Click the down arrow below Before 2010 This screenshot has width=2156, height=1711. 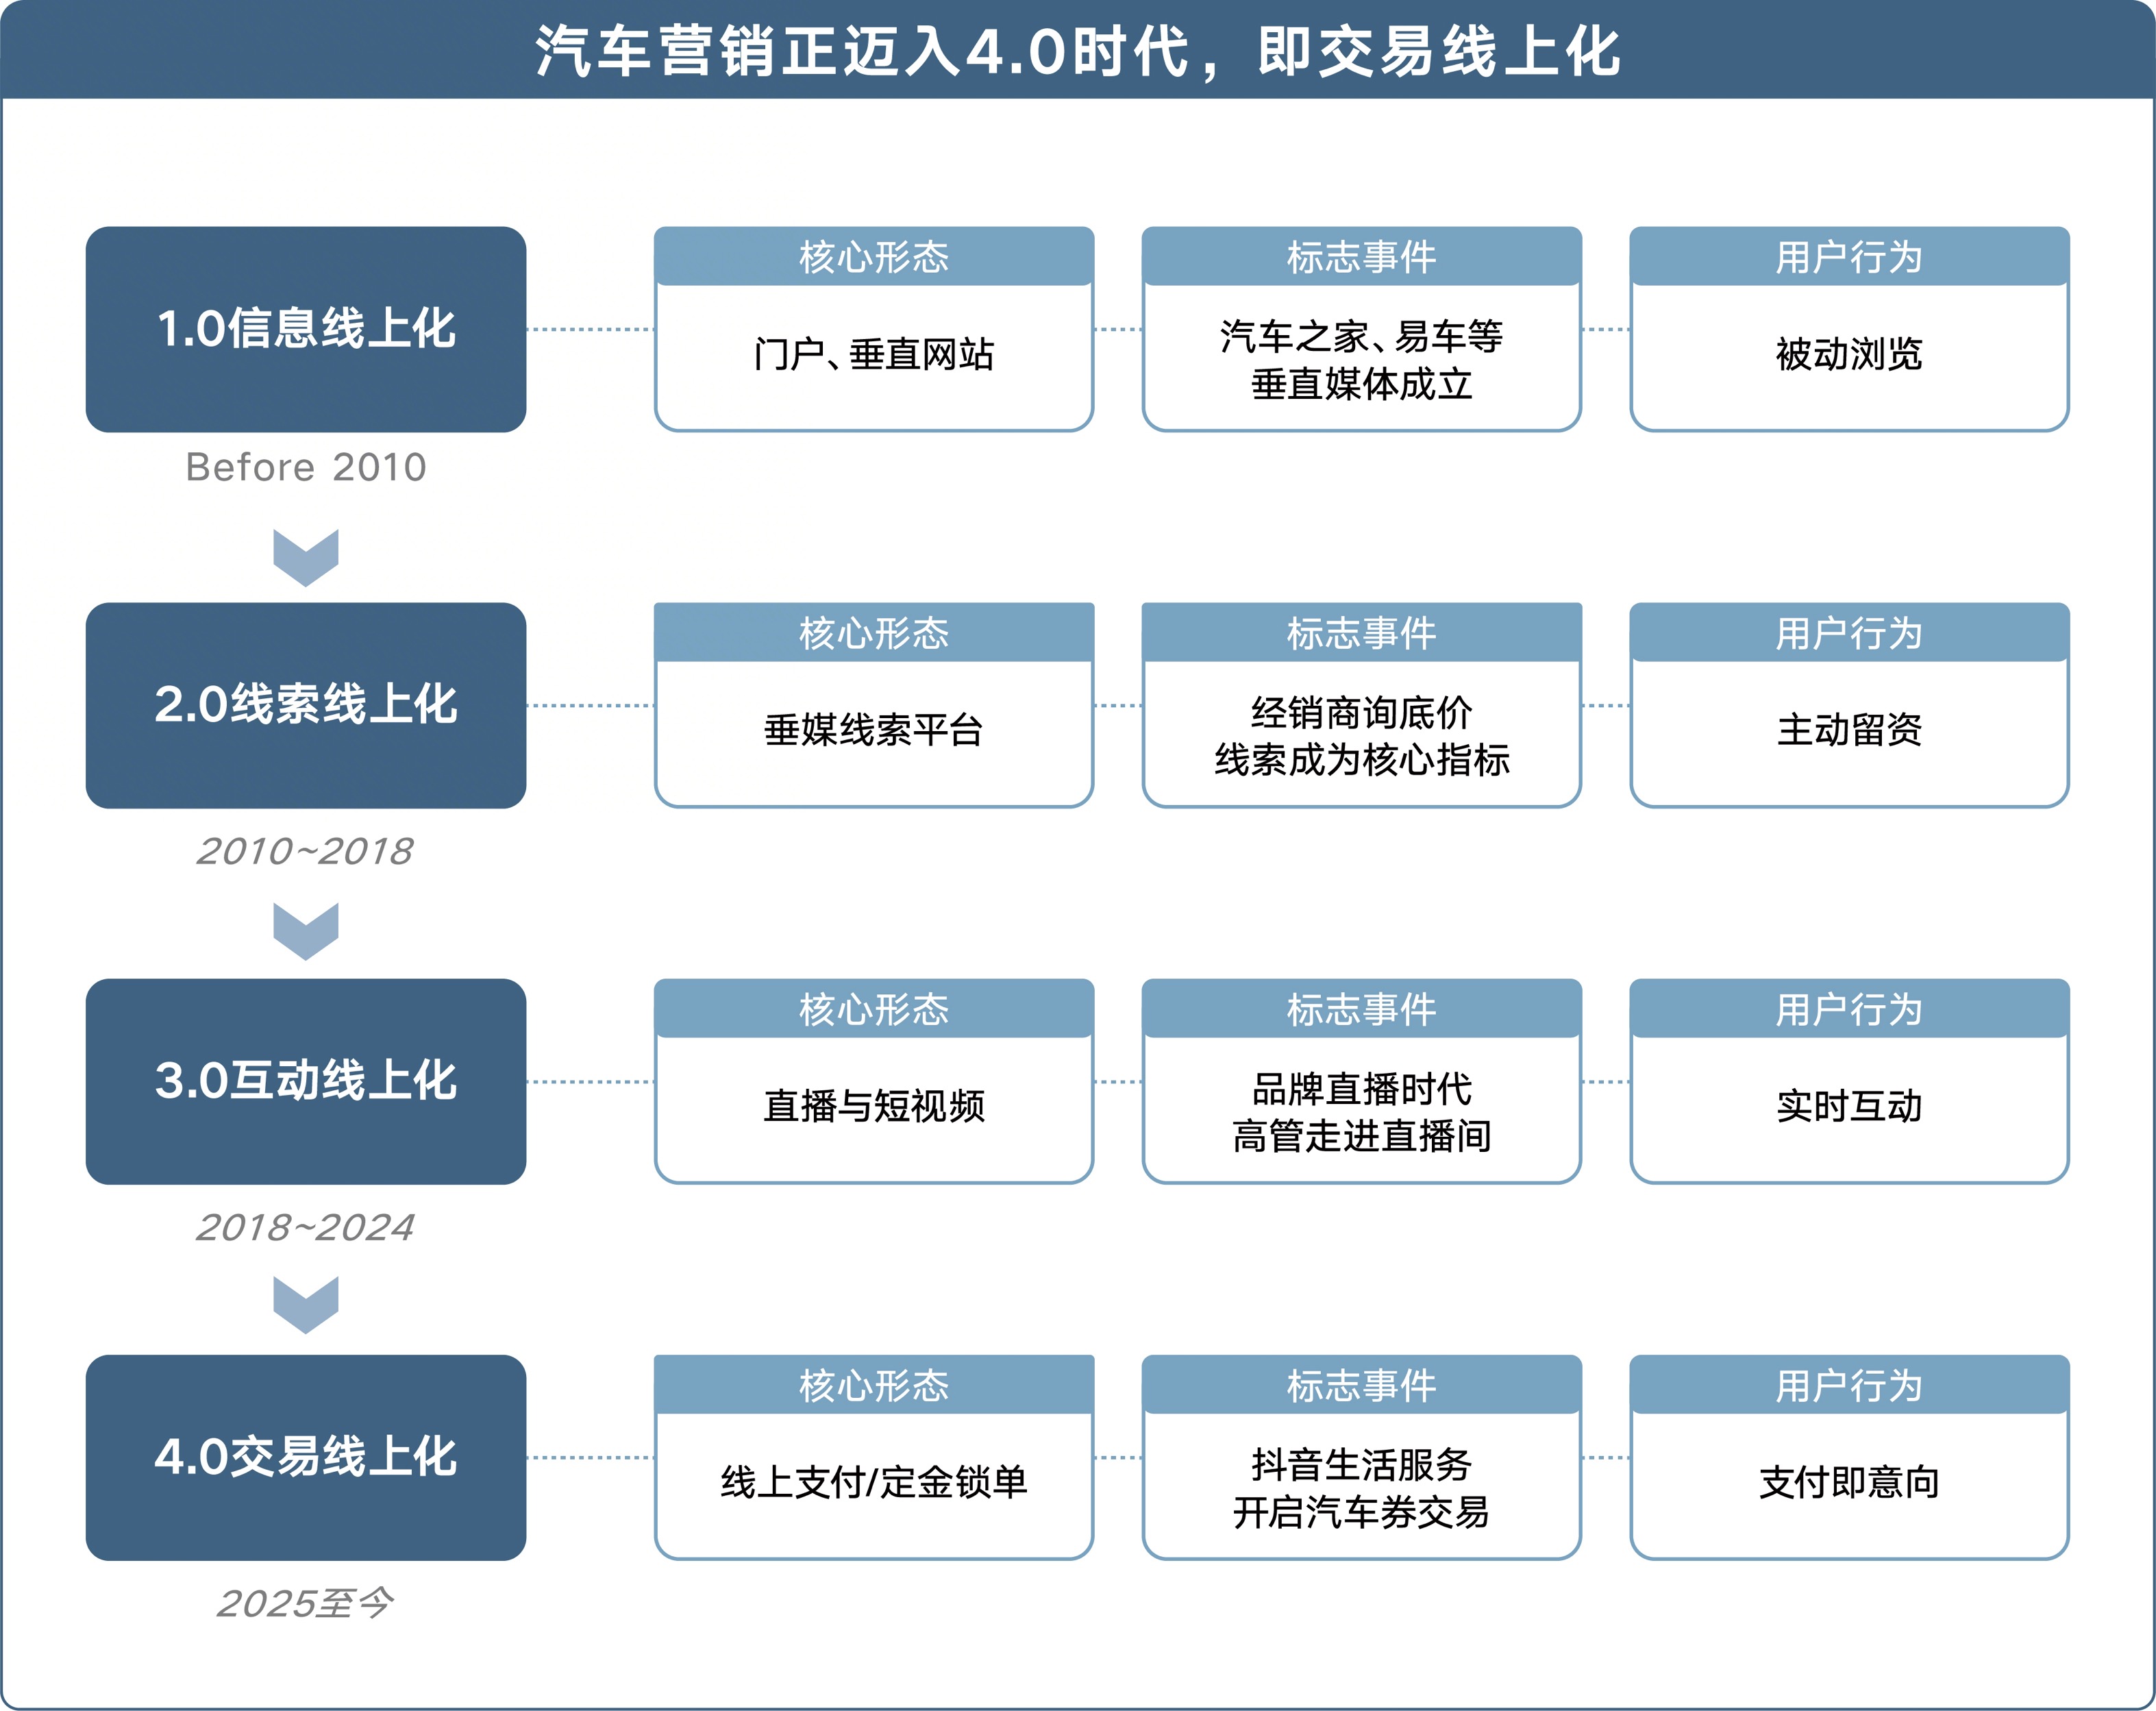pos(306,557)
